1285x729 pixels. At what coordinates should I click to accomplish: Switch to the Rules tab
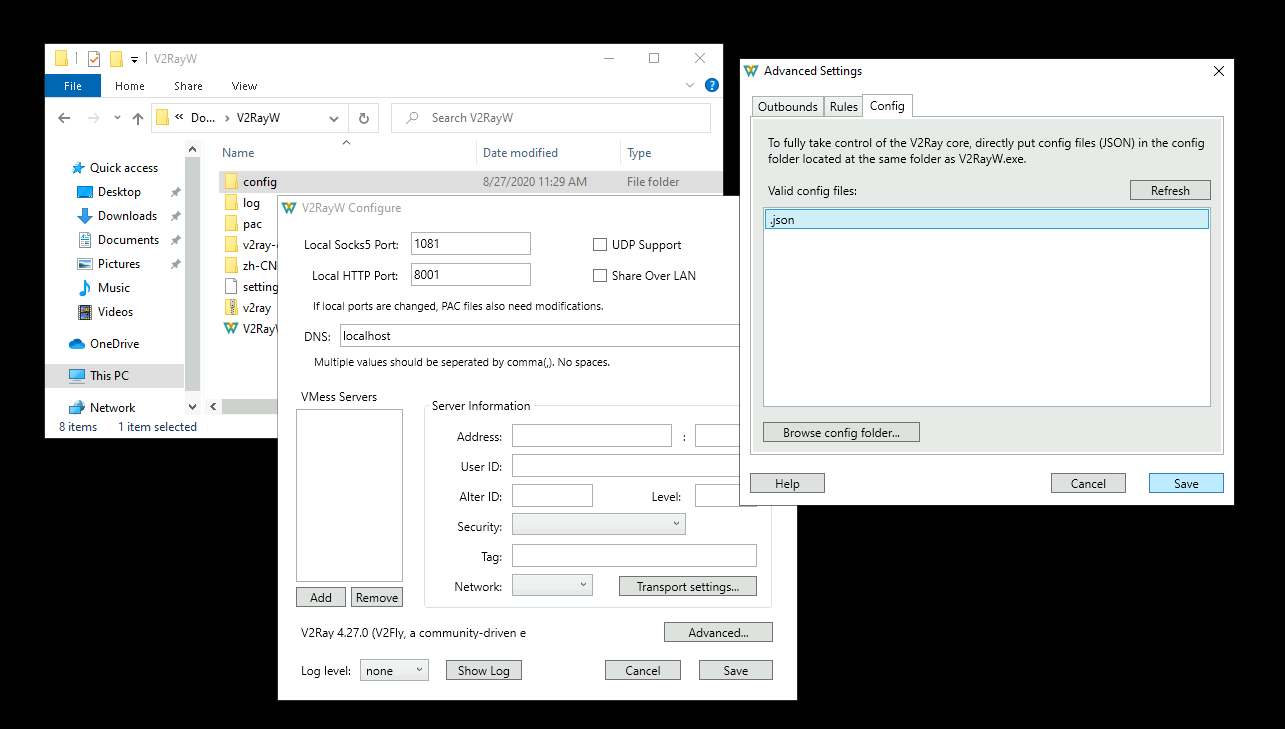(844, 107)
